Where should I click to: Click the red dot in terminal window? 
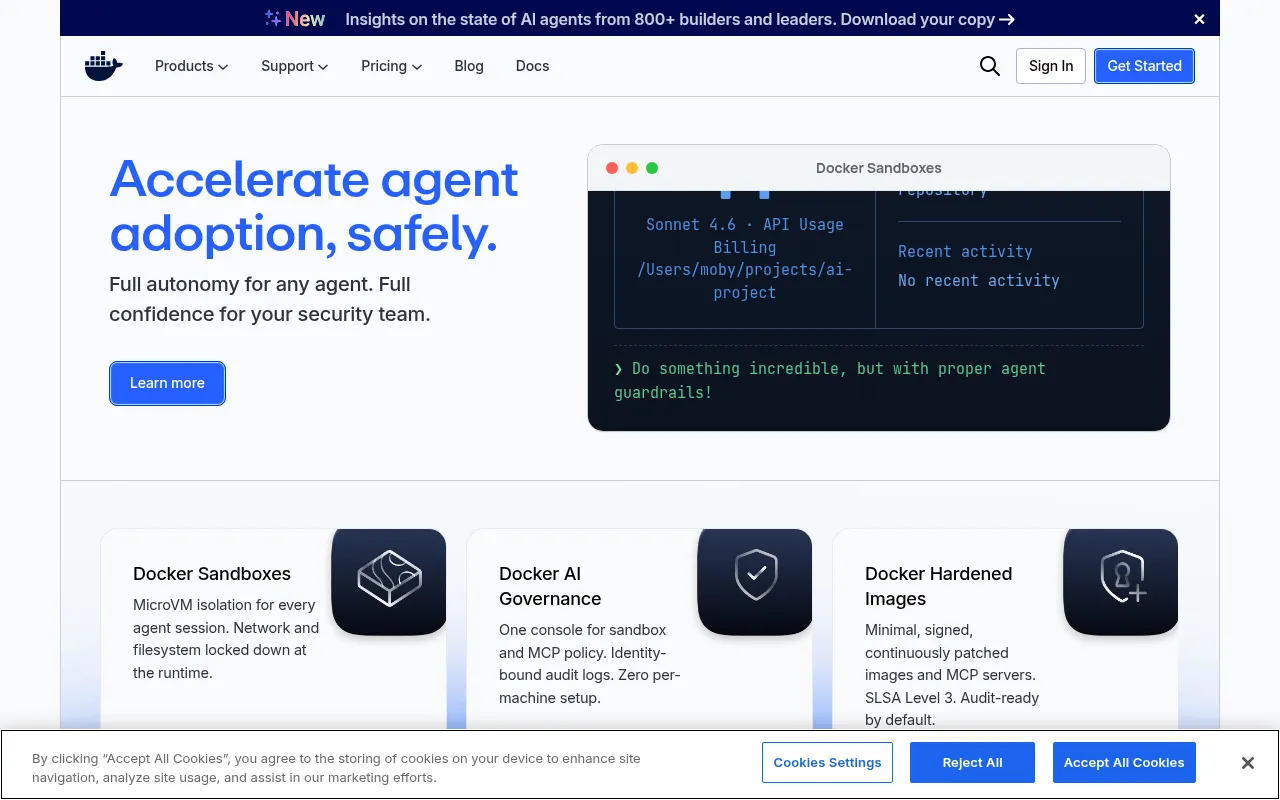click(612, 168)
